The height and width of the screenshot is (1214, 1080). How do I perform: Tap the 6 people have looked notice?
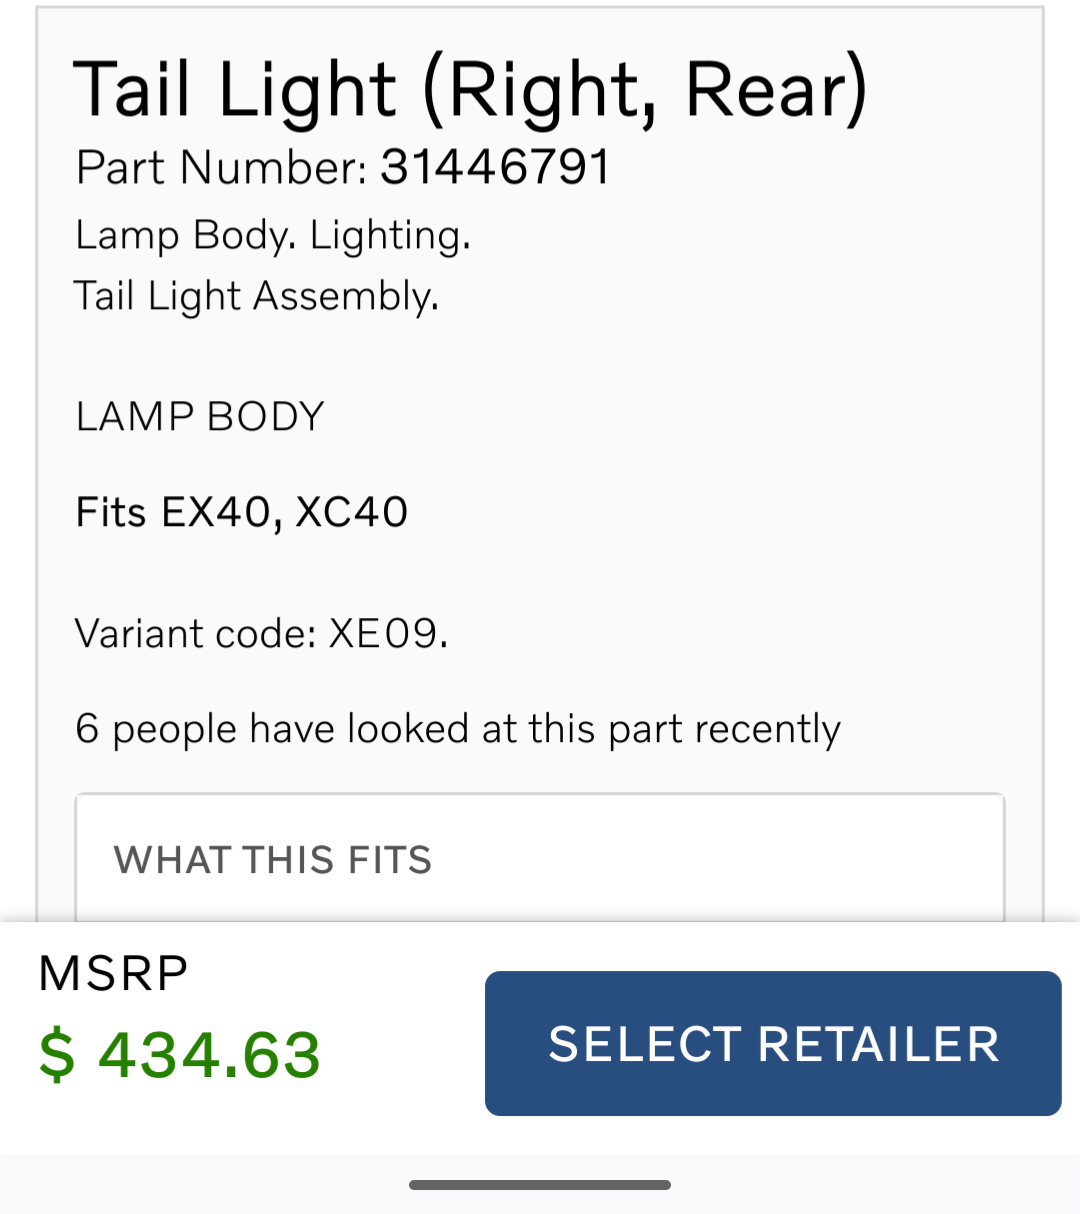457,729
